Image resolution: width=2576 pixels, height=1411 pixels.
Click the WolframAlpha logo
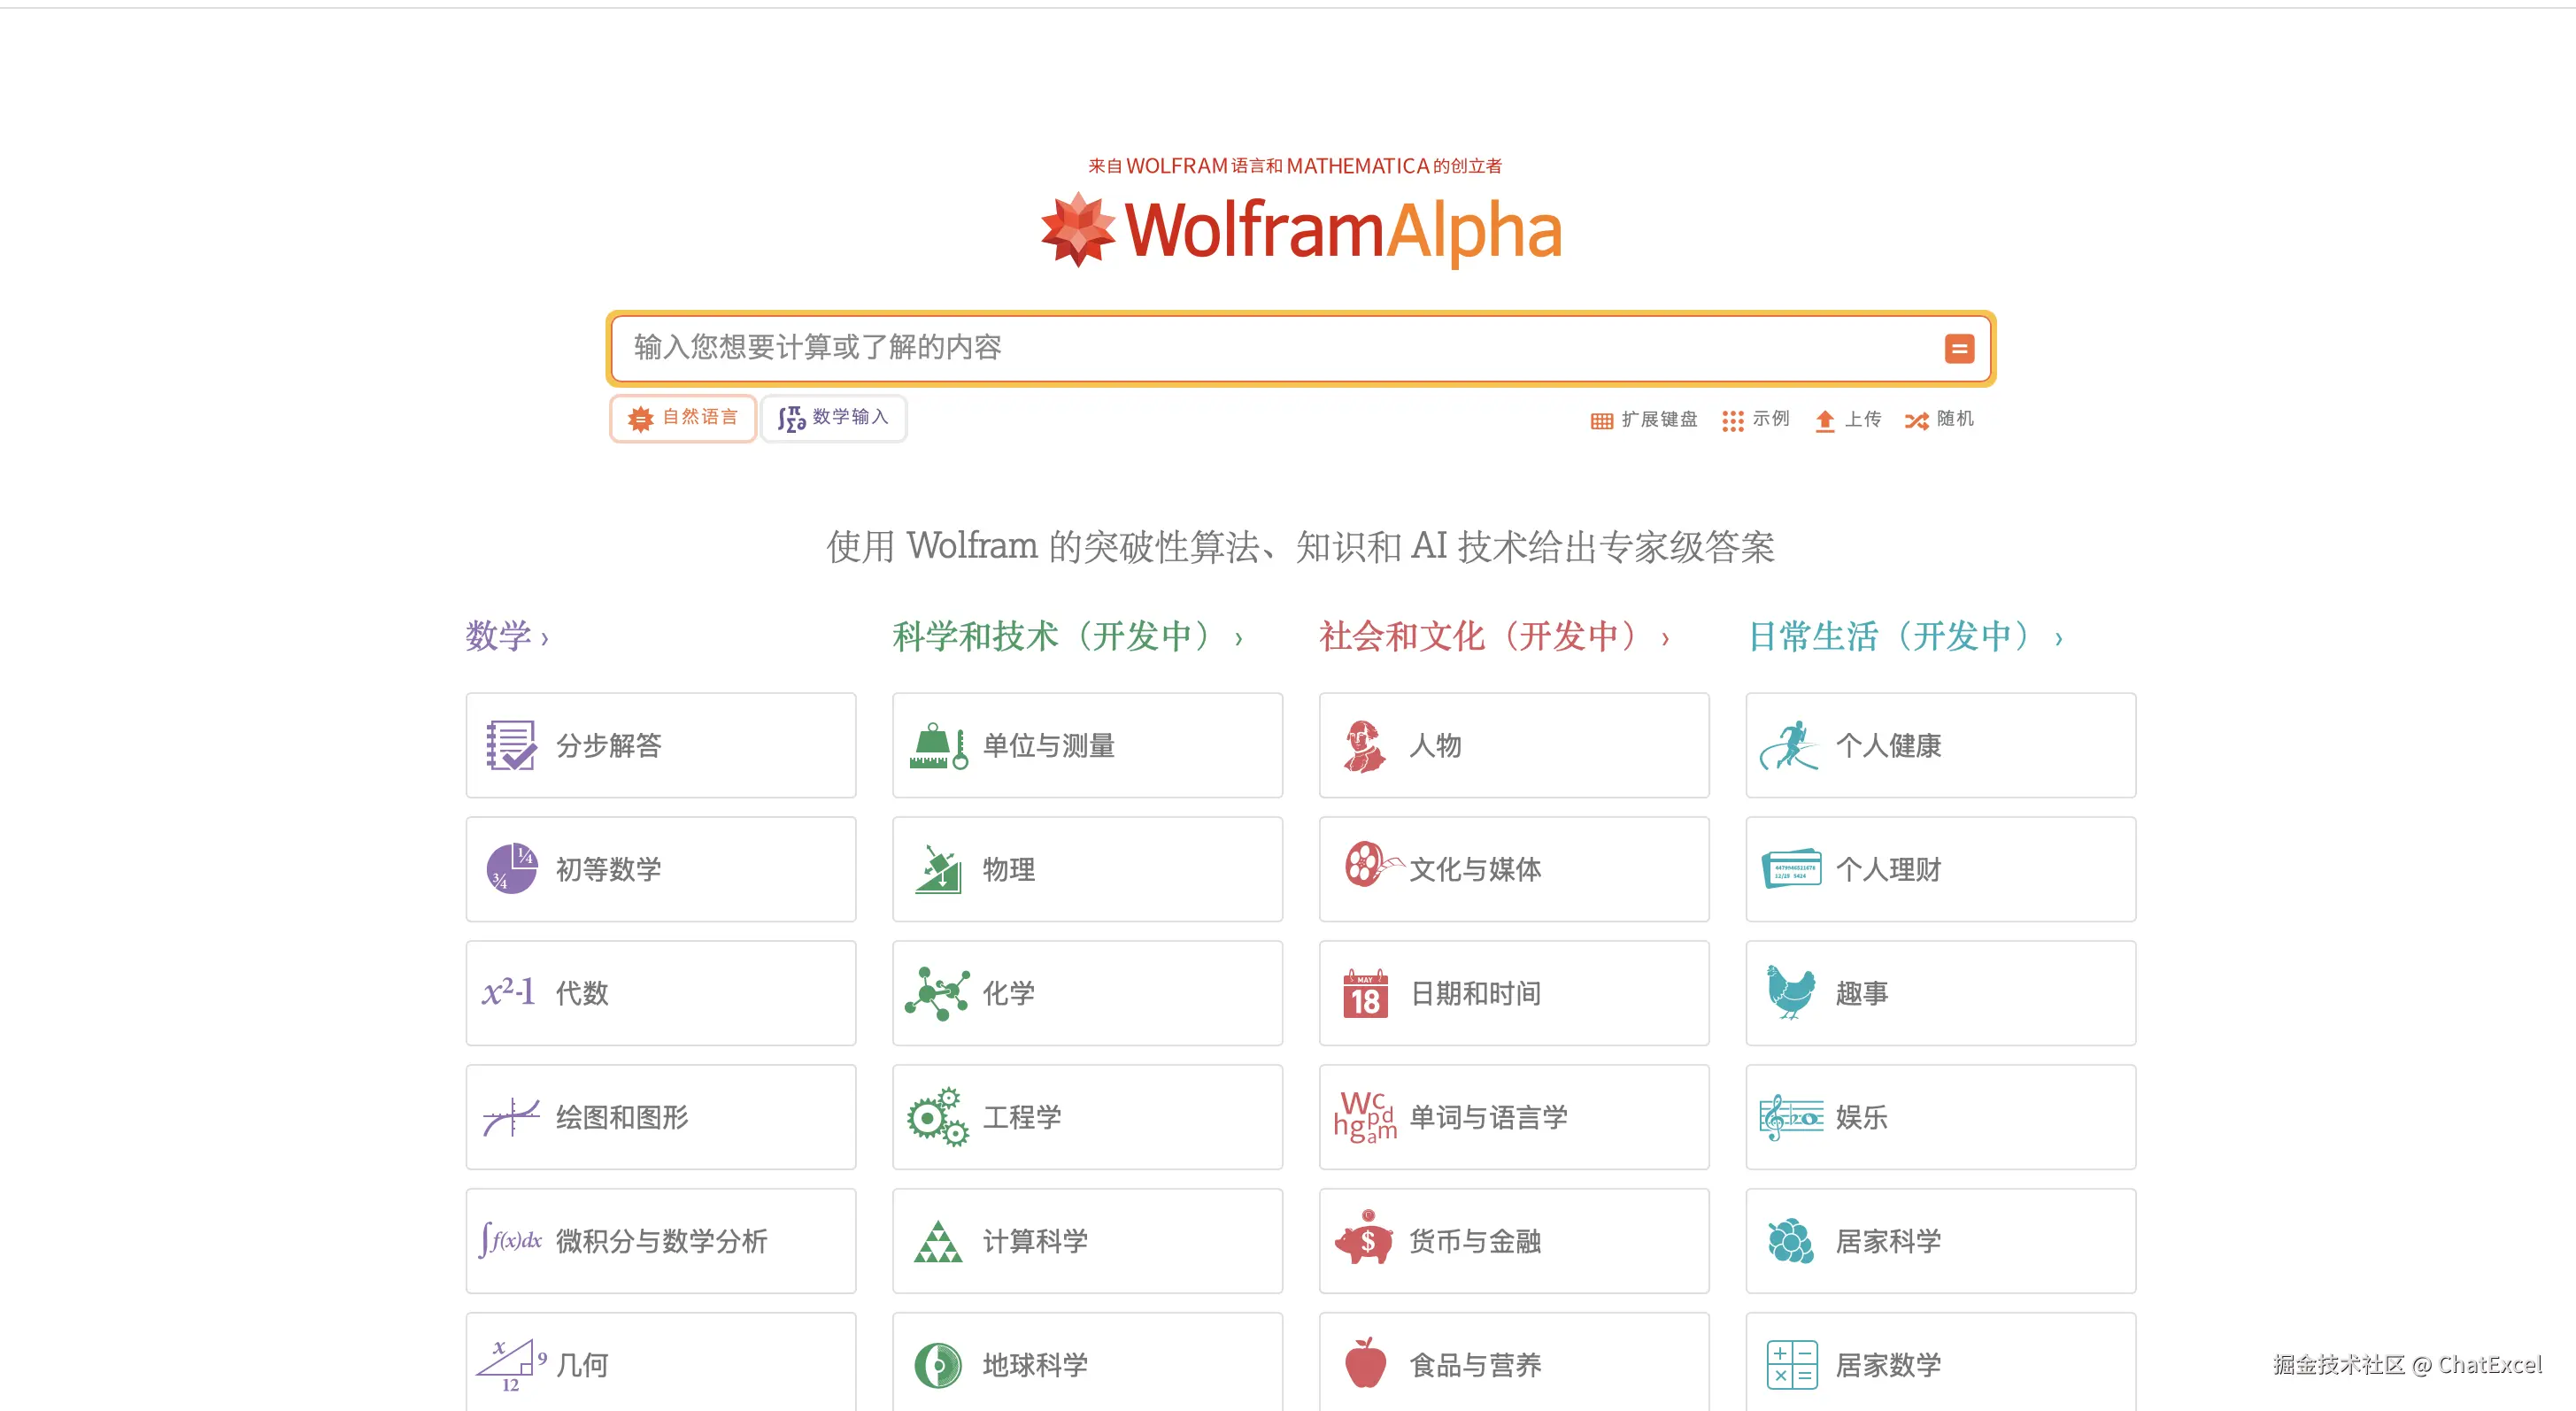tap(1300, 230)
